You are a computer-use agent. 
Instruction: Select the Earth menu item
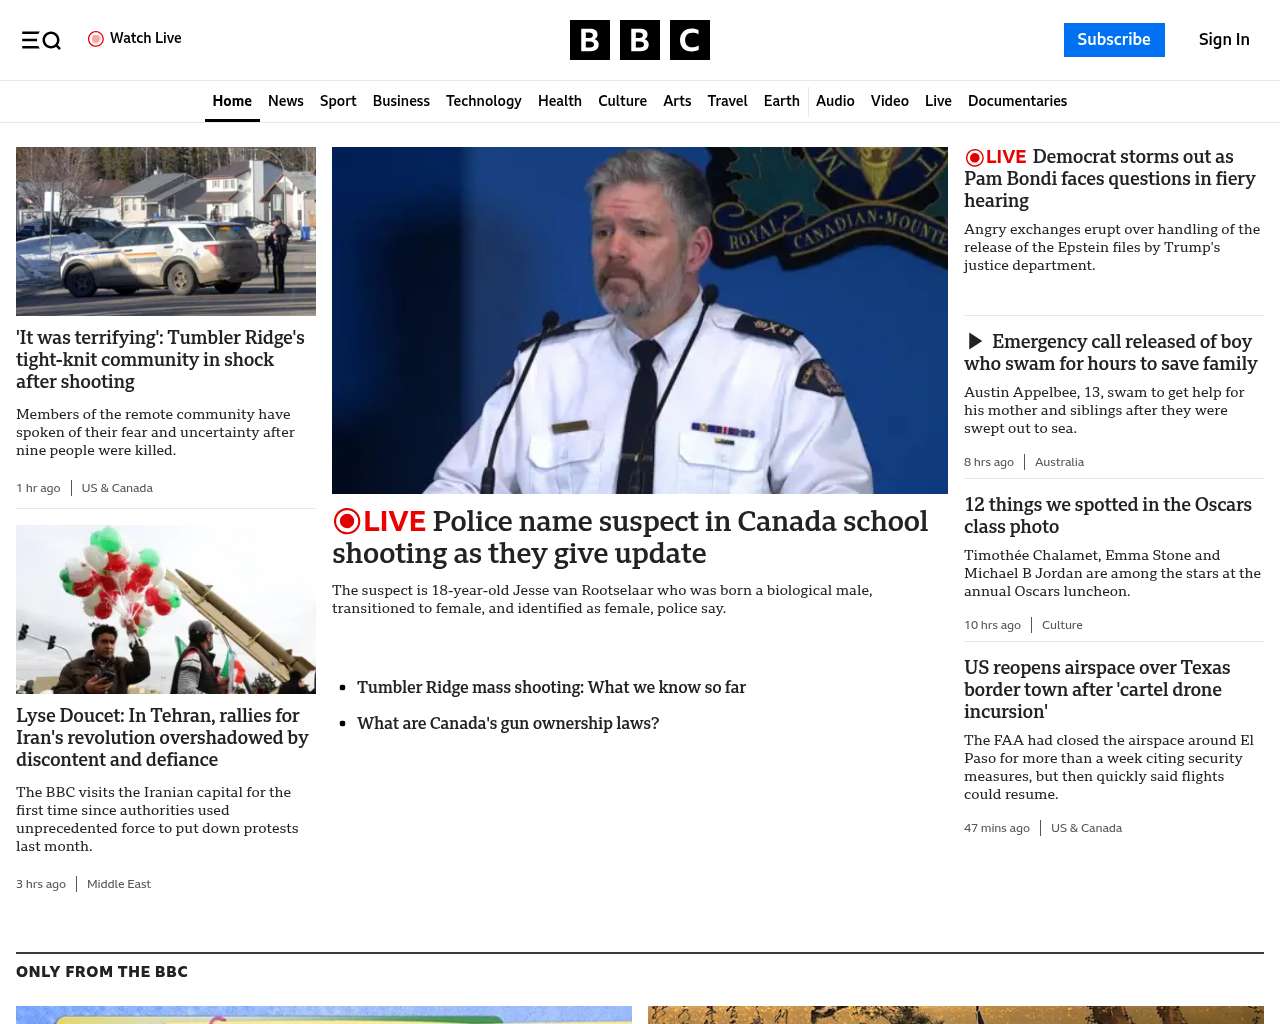pyautogui.click(x=781, y=101)
